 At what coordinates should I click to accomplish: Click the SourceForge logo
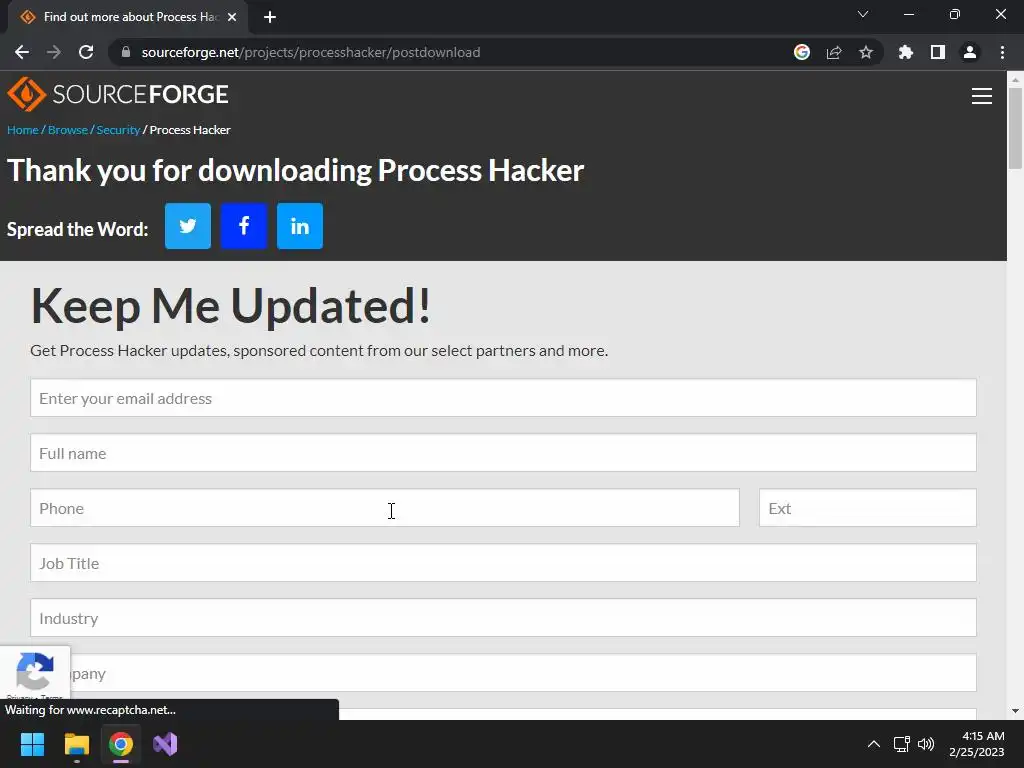pos(118,94)
